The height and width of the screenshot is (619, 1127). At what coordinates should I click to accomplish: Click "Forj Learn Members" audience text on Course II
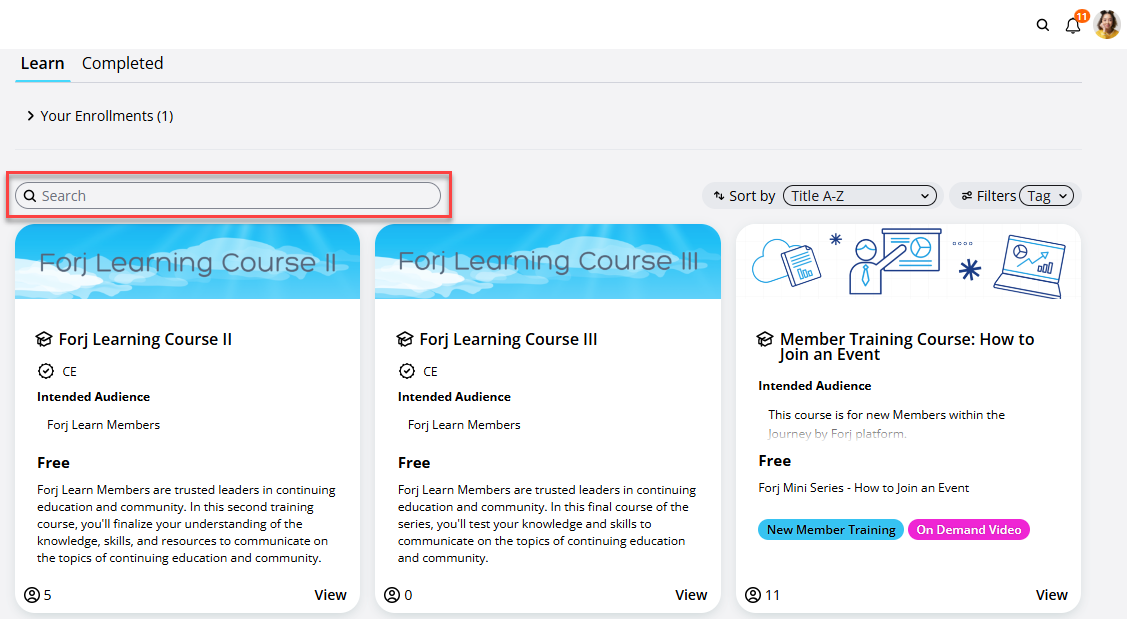(x=104, y=425)
